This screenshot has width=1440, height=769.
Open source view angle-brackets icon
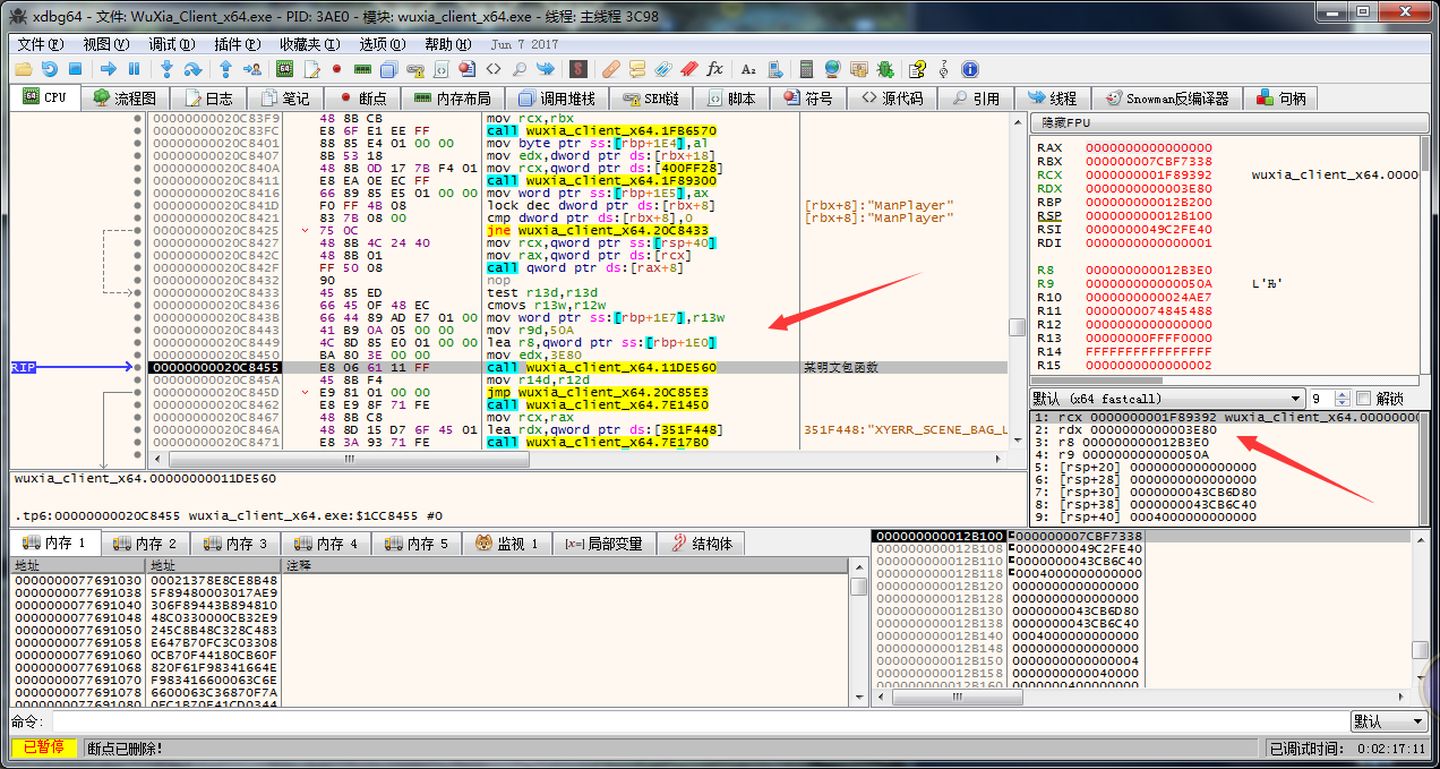click(x=493, y=69)
